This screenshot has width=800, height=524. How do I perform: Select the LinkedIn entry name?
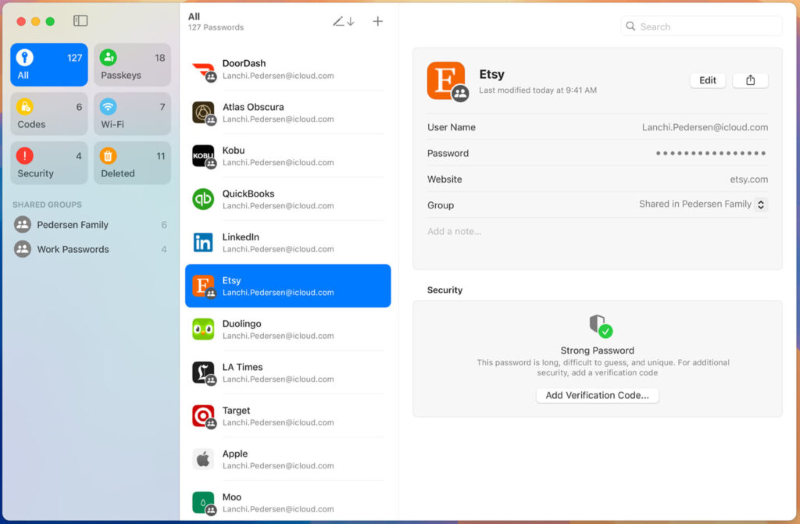tap(241, 237)
